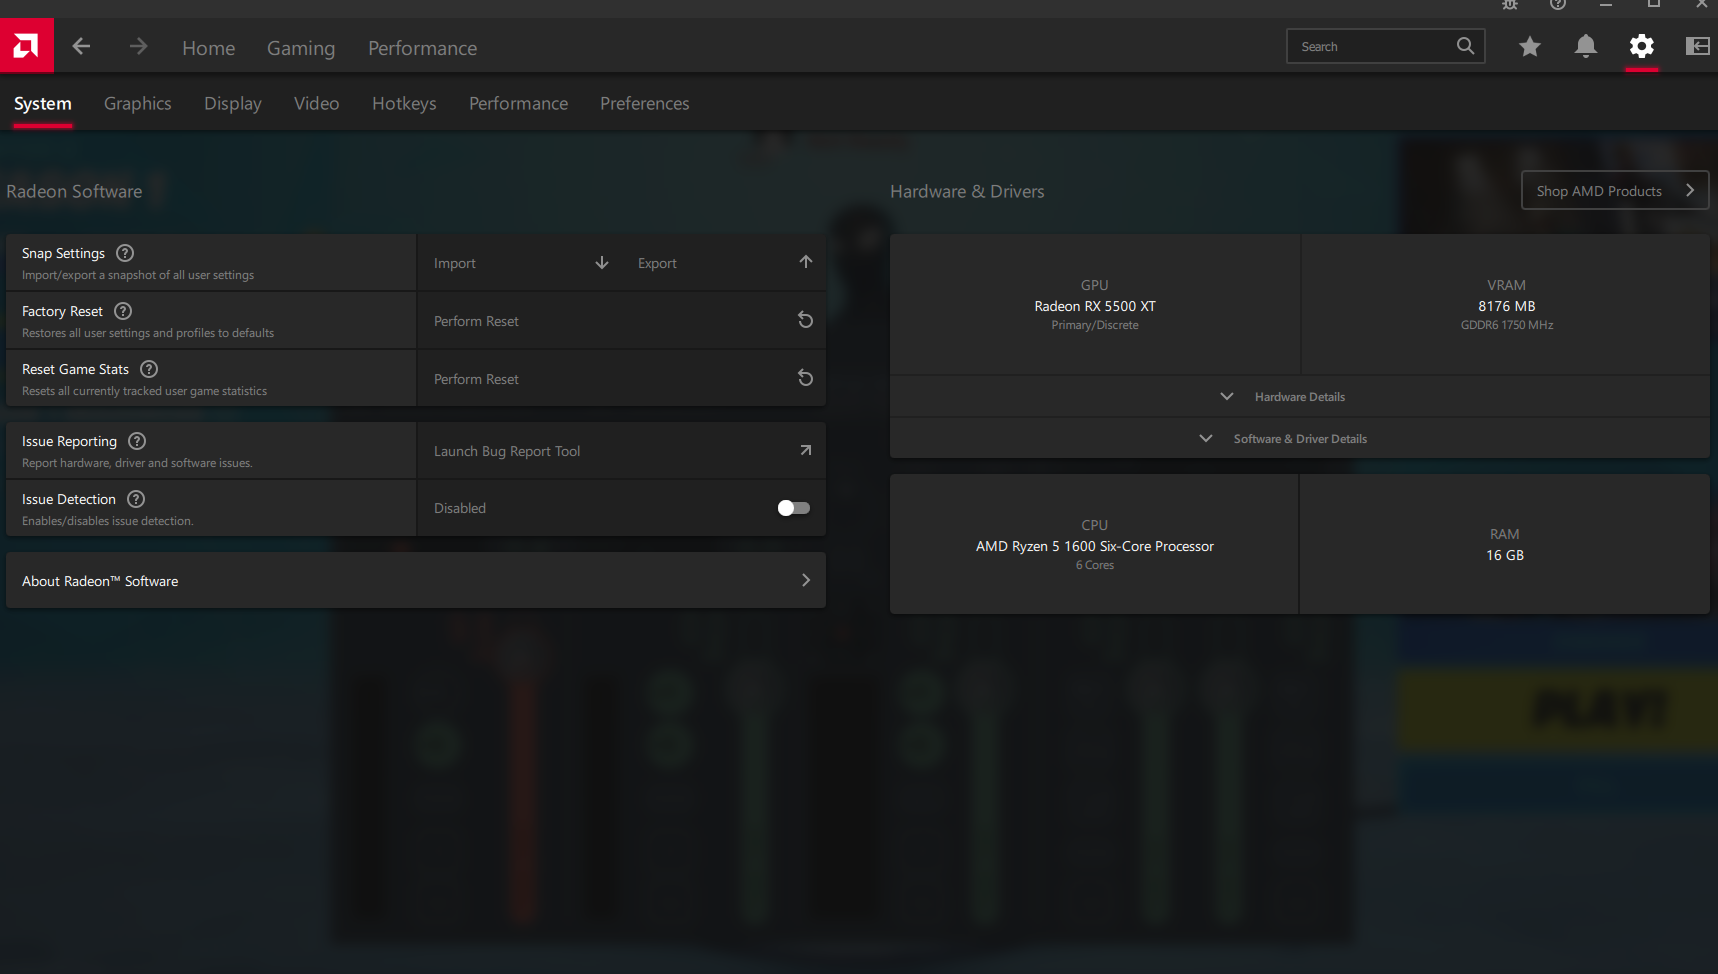The width and height of the screenshot is (1718, 974).
Task: Show help tooltip for Snap Settings
Action: coord(125,253)
